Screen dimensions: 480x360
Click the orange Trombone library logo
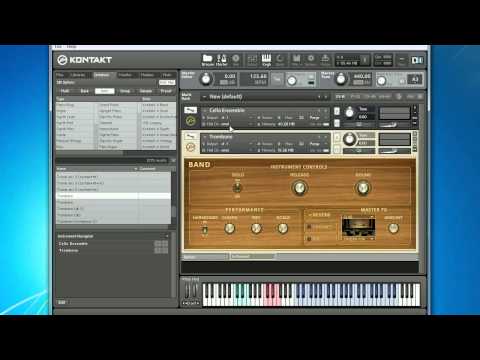tap(191, 147)
